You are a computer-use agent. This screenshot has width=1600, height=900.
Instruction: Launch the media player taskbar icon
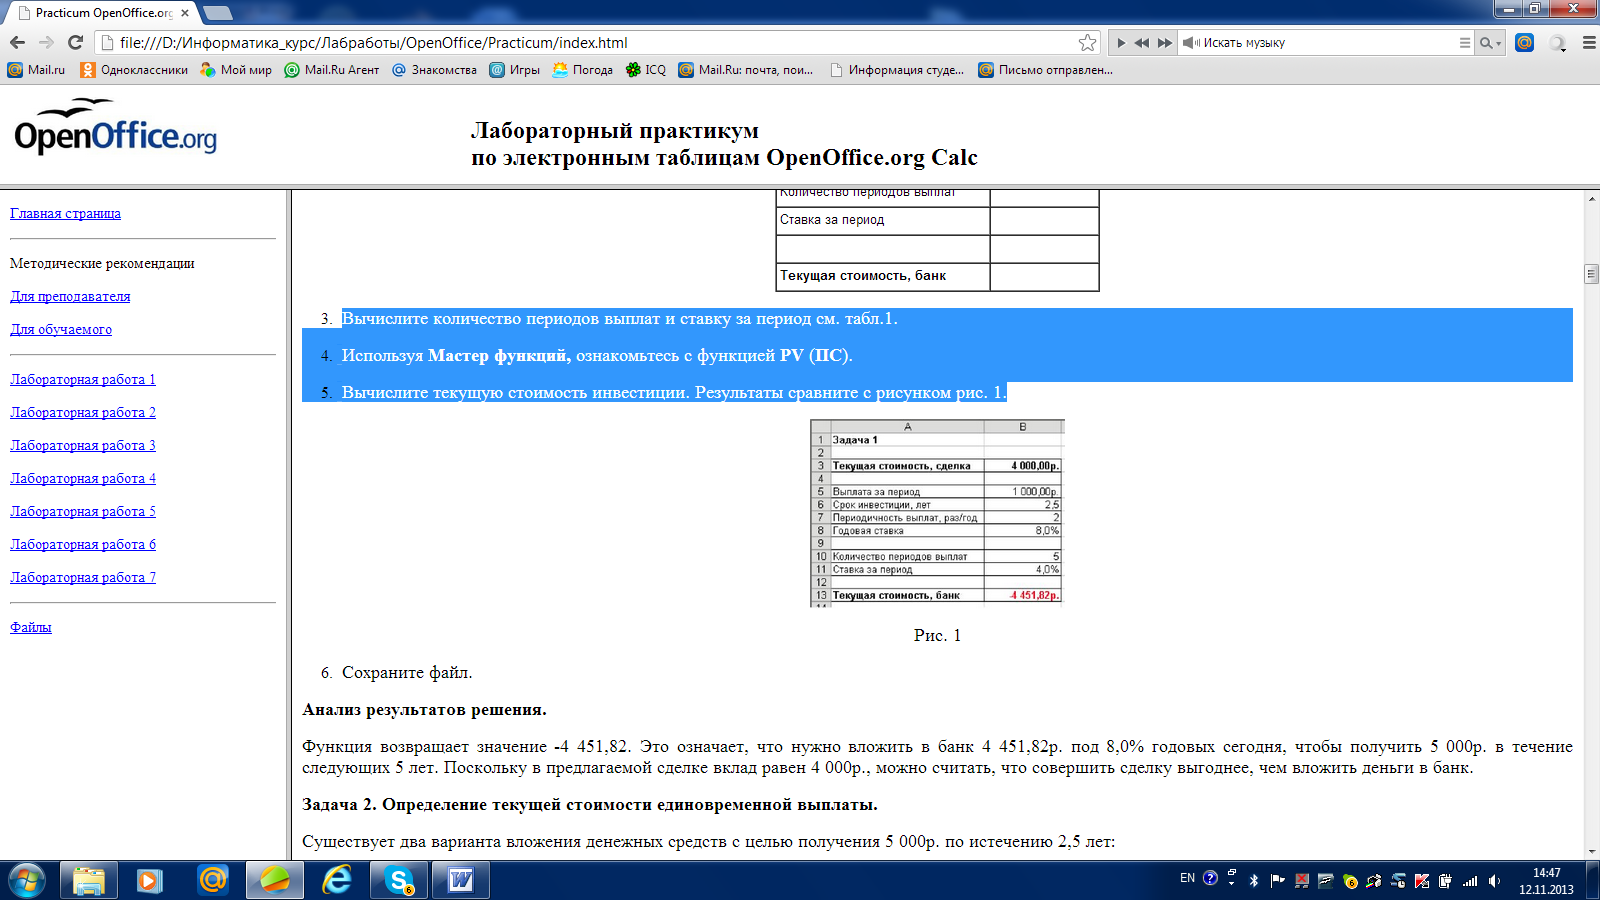pos(150,880)
